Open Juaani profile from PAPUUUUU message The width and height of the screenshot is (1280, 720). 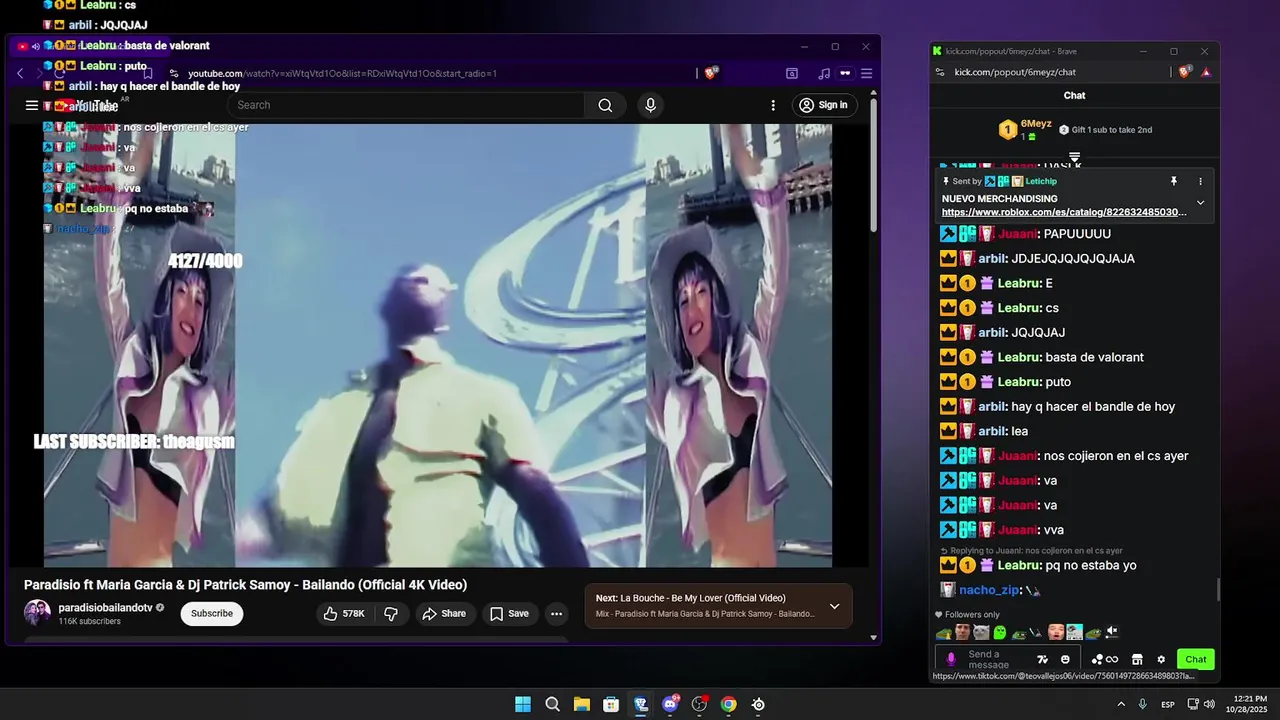(1017, 234)
